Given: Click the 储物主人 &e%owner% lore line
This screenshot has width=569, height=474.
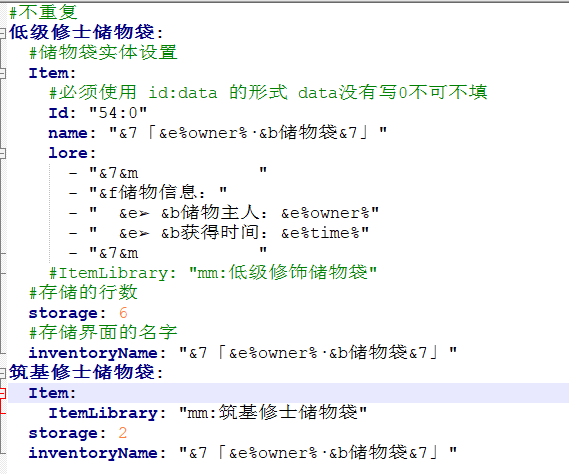Looking at the screenshot, I should (x=234, y=213).
